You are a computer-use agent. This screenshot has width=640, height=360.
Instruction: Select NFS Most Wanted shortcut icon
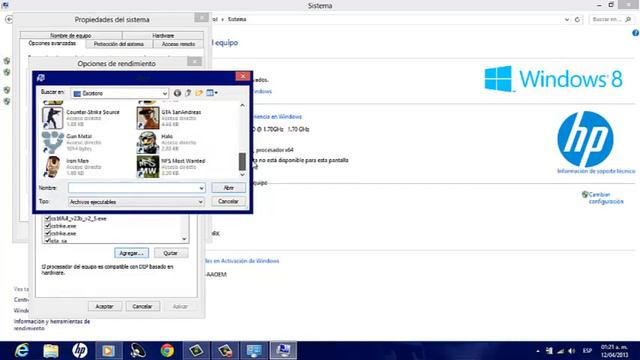pos(148,167)
